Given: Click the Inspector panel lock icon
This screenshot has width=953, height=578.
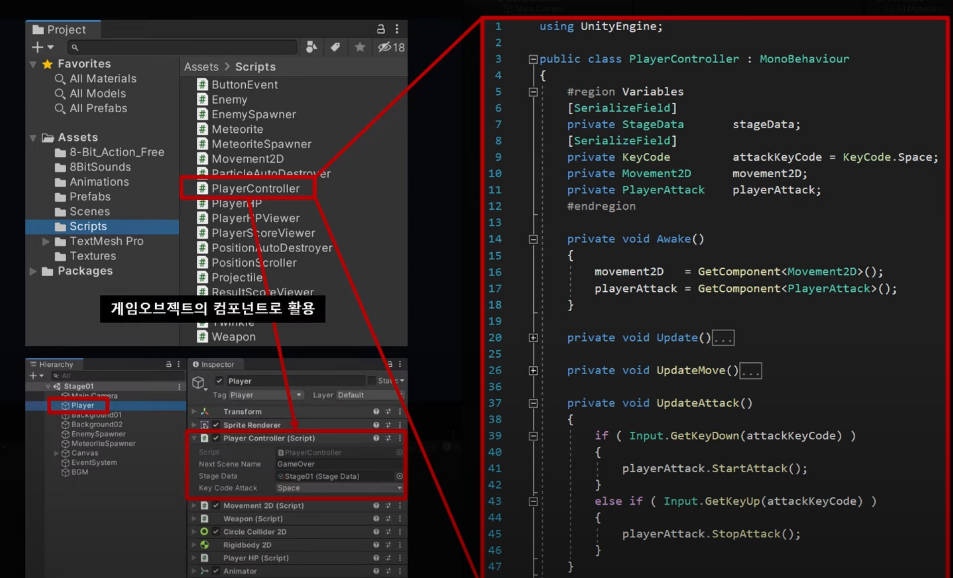Looking at the screenshot, I should point(390,364).
